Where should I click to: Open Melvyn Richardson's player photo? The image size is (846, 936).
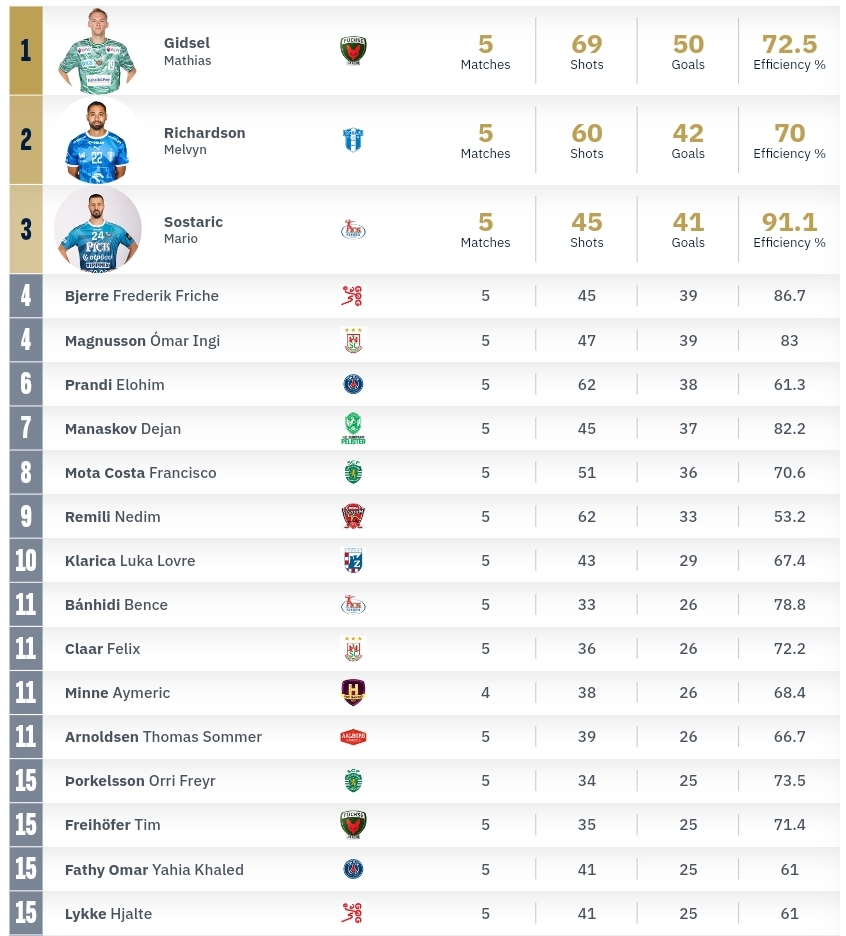pos(97,140)
